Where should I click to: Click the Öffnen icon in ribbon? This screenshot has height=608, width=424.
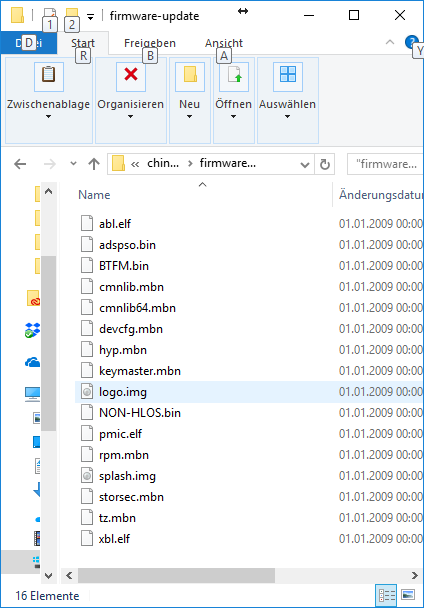pos(234,77)
